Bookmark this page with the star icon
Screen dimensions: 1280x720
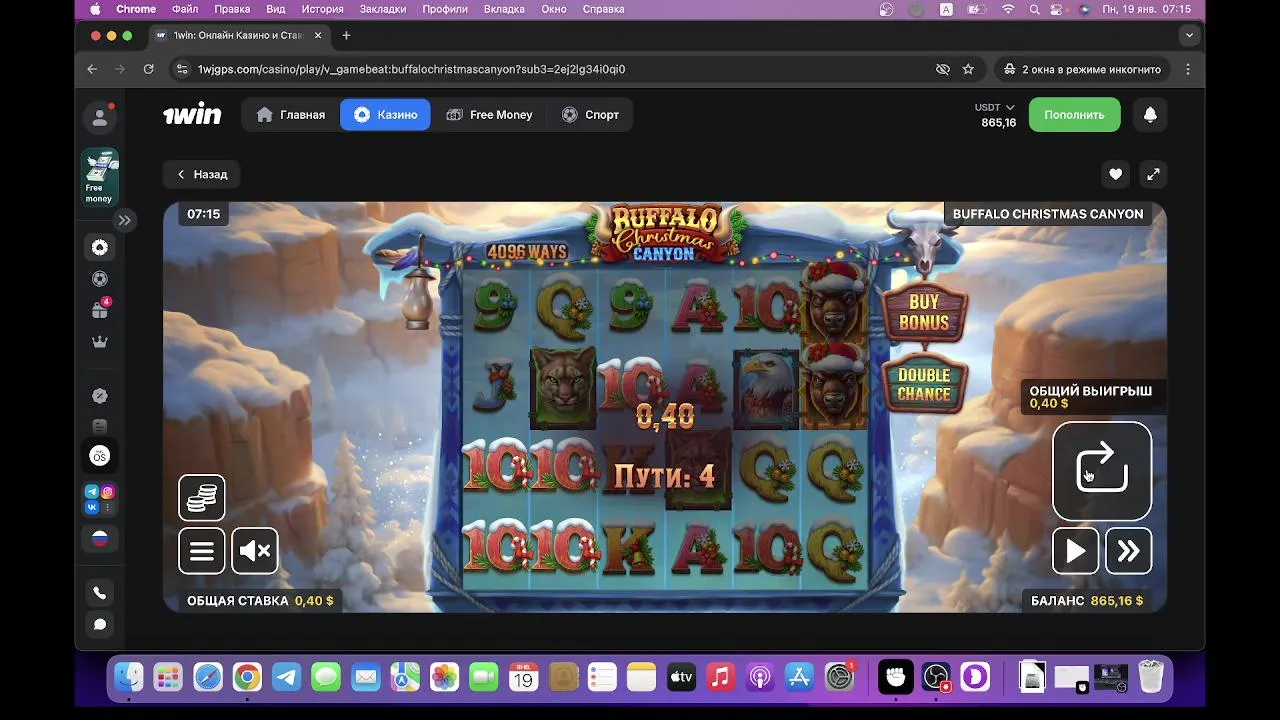(x=968, y=69)
